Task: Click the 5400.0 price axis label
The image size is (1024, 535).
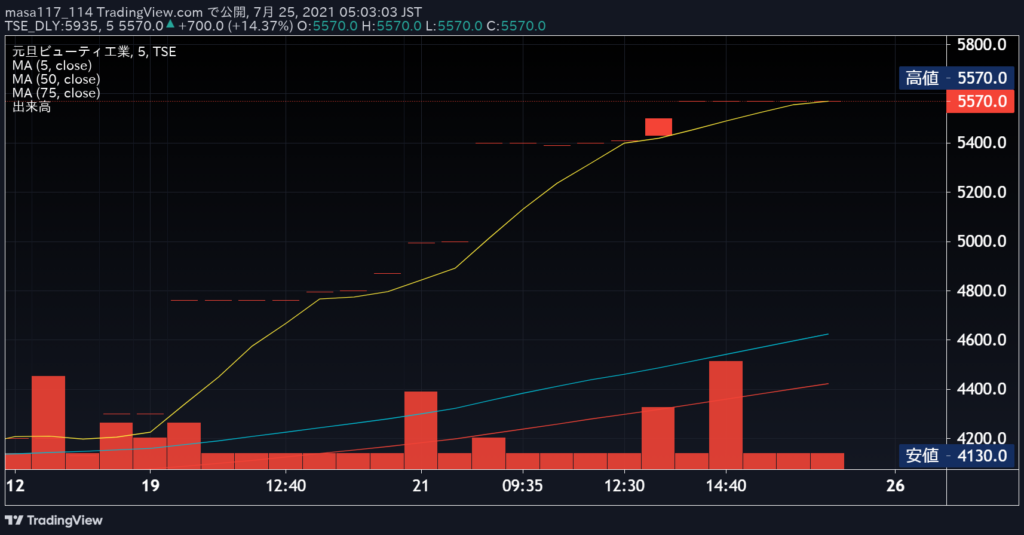Action: [981, 142]
